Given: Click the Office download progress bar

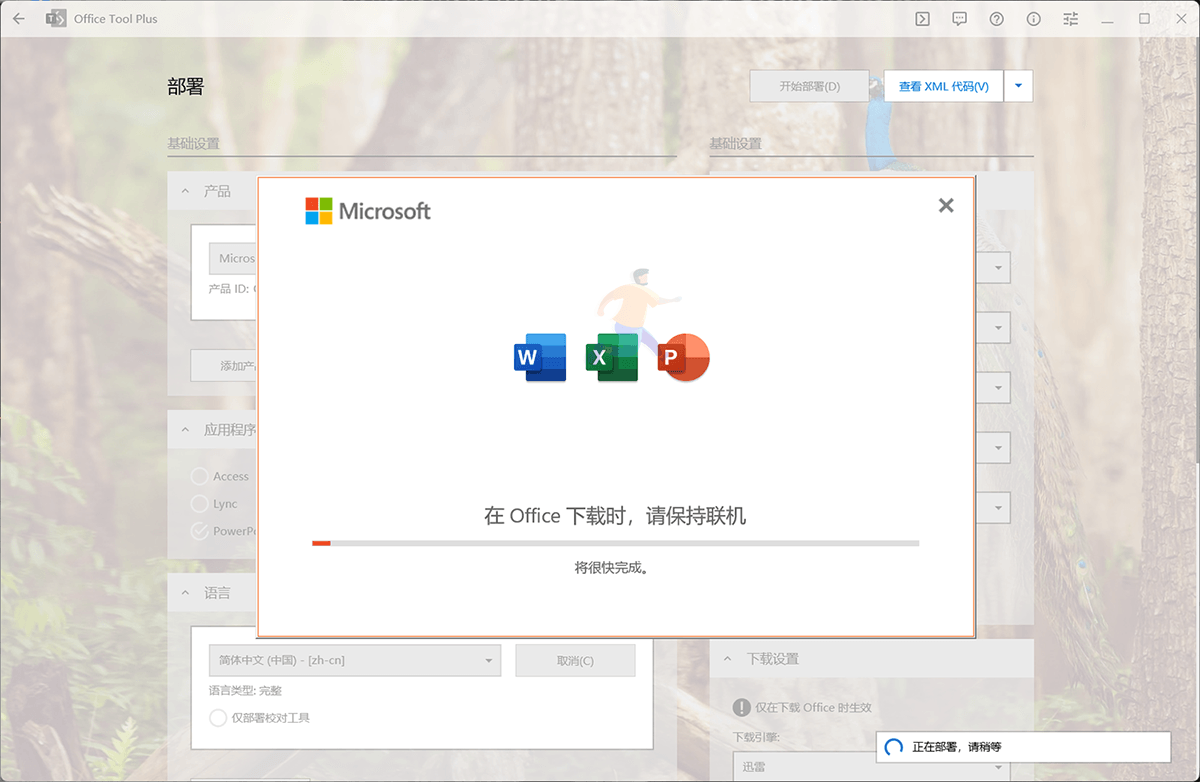Looking at the screenshot, I should [615, 543].
